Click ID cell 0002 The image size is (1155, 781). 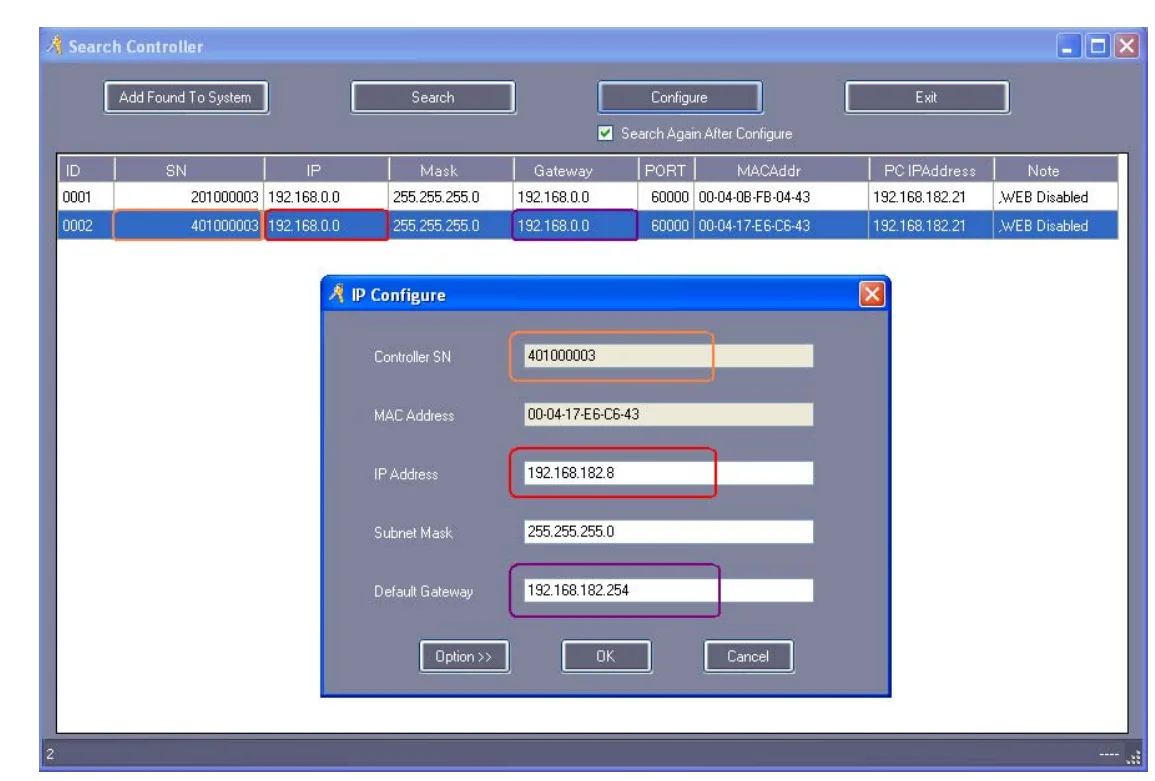(x=86, y=225)
